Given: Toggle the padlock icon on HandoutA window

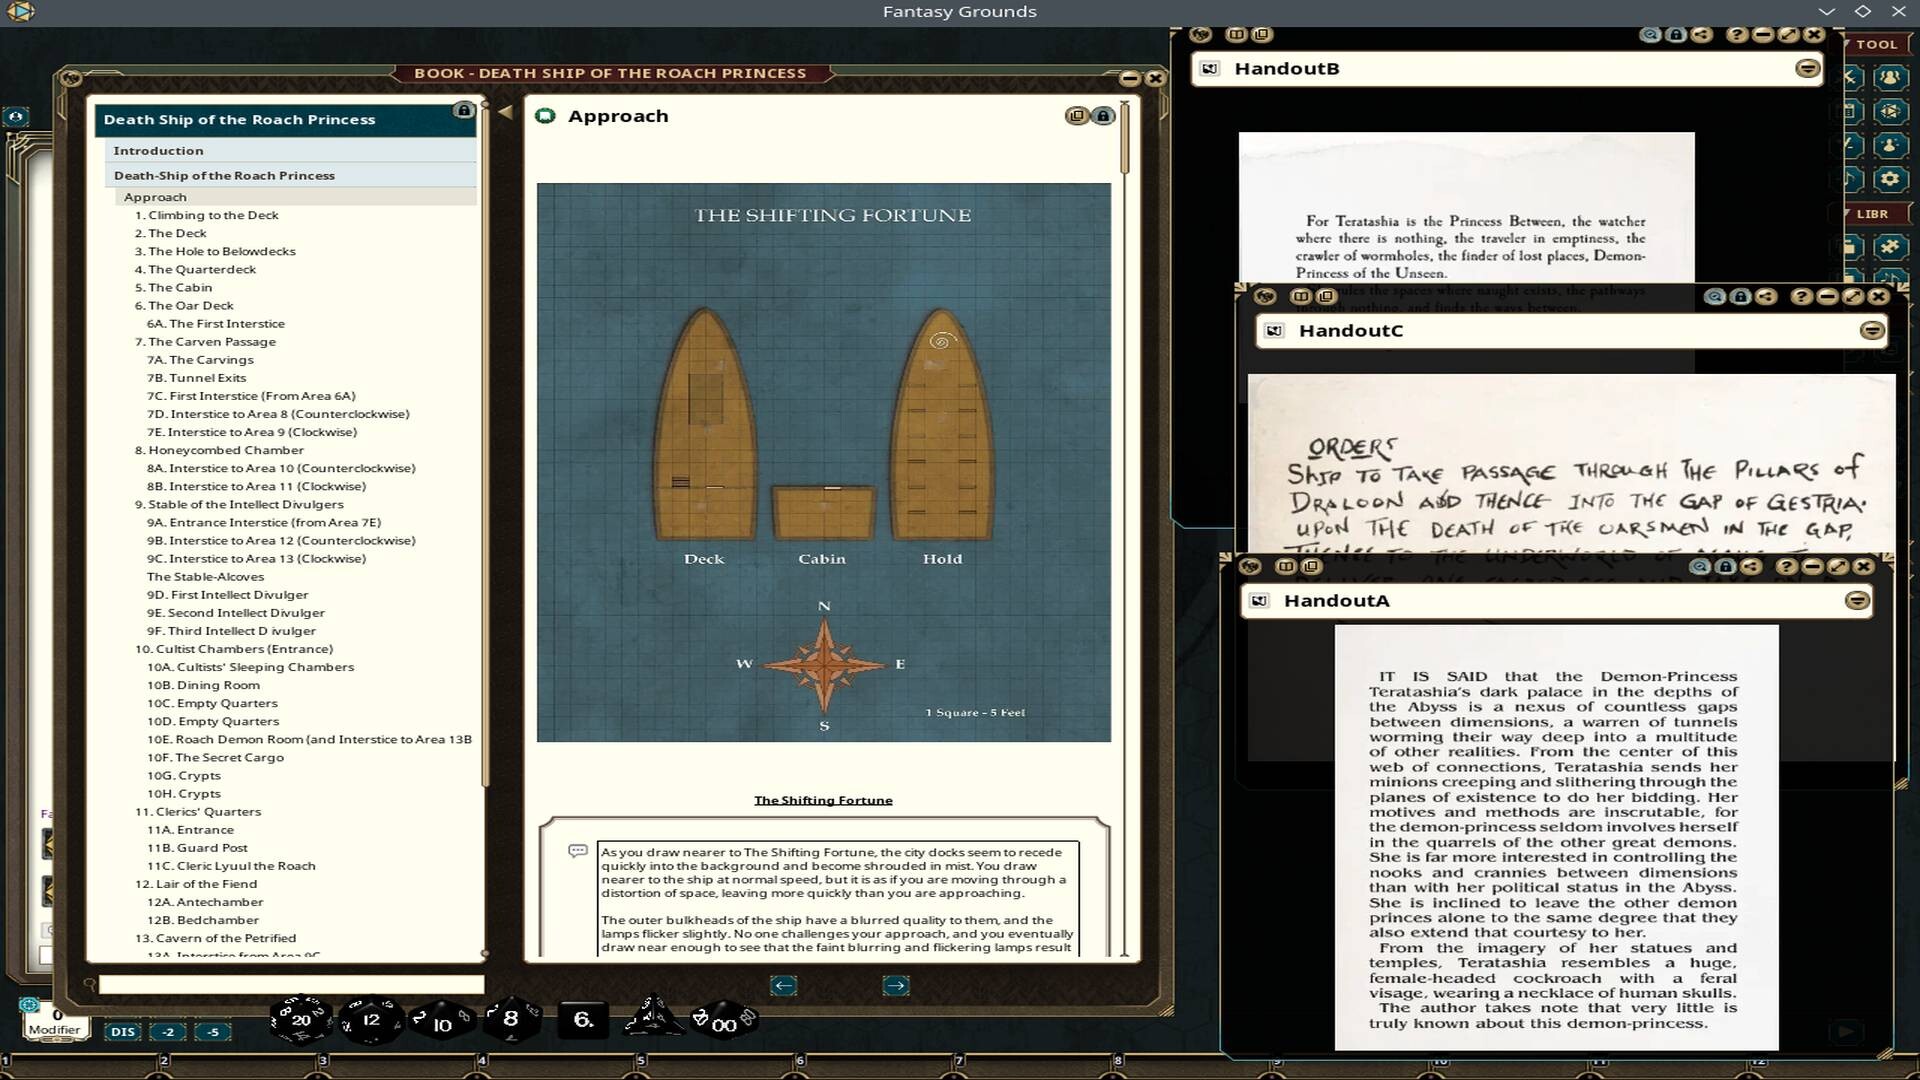Looking at the screenshot, I should pyautogui.click(x=1725, y=567).
